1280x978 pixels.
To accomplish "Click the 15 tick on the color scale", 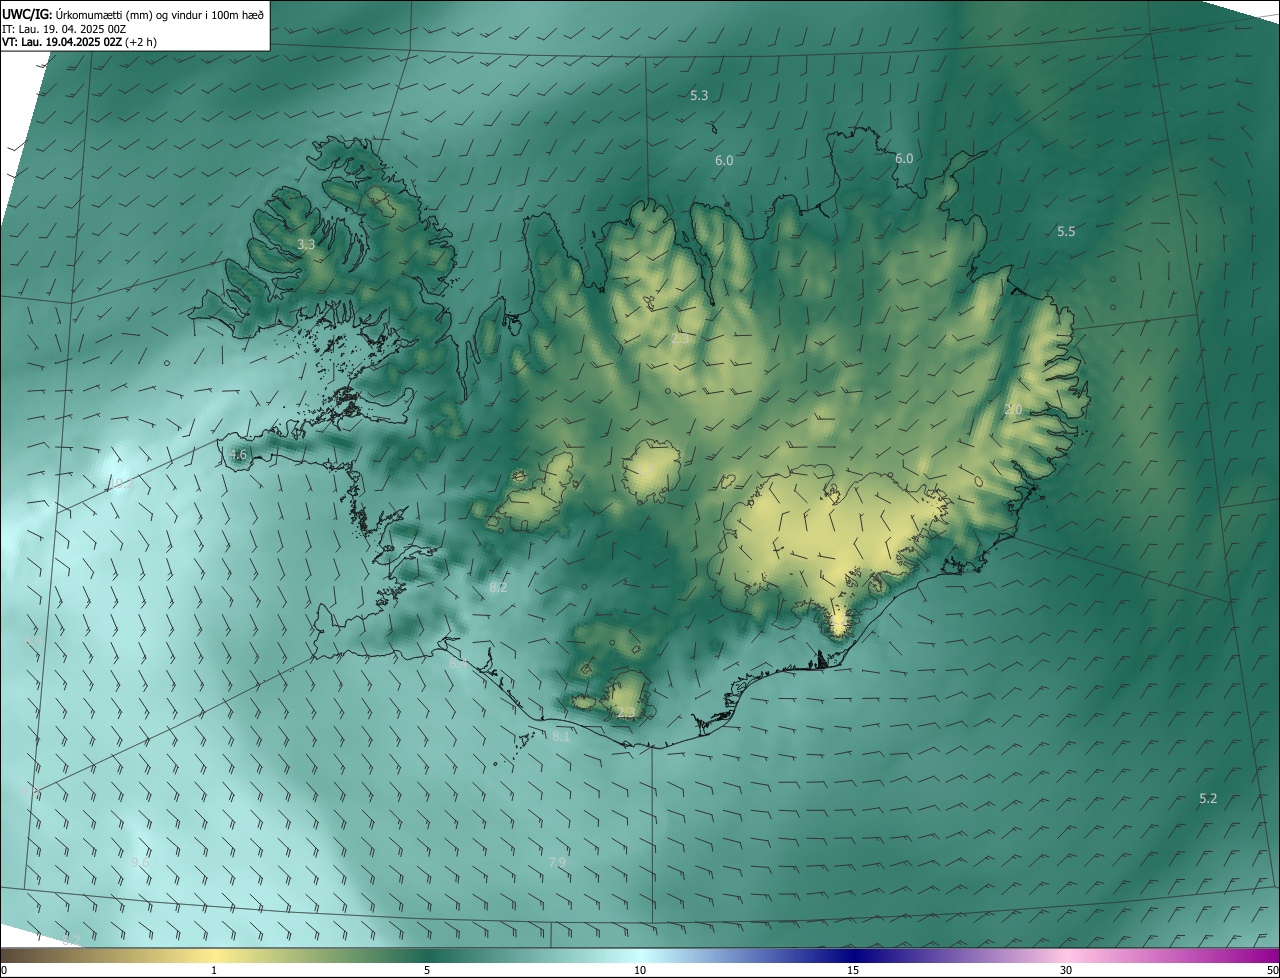I will point(853,970).
